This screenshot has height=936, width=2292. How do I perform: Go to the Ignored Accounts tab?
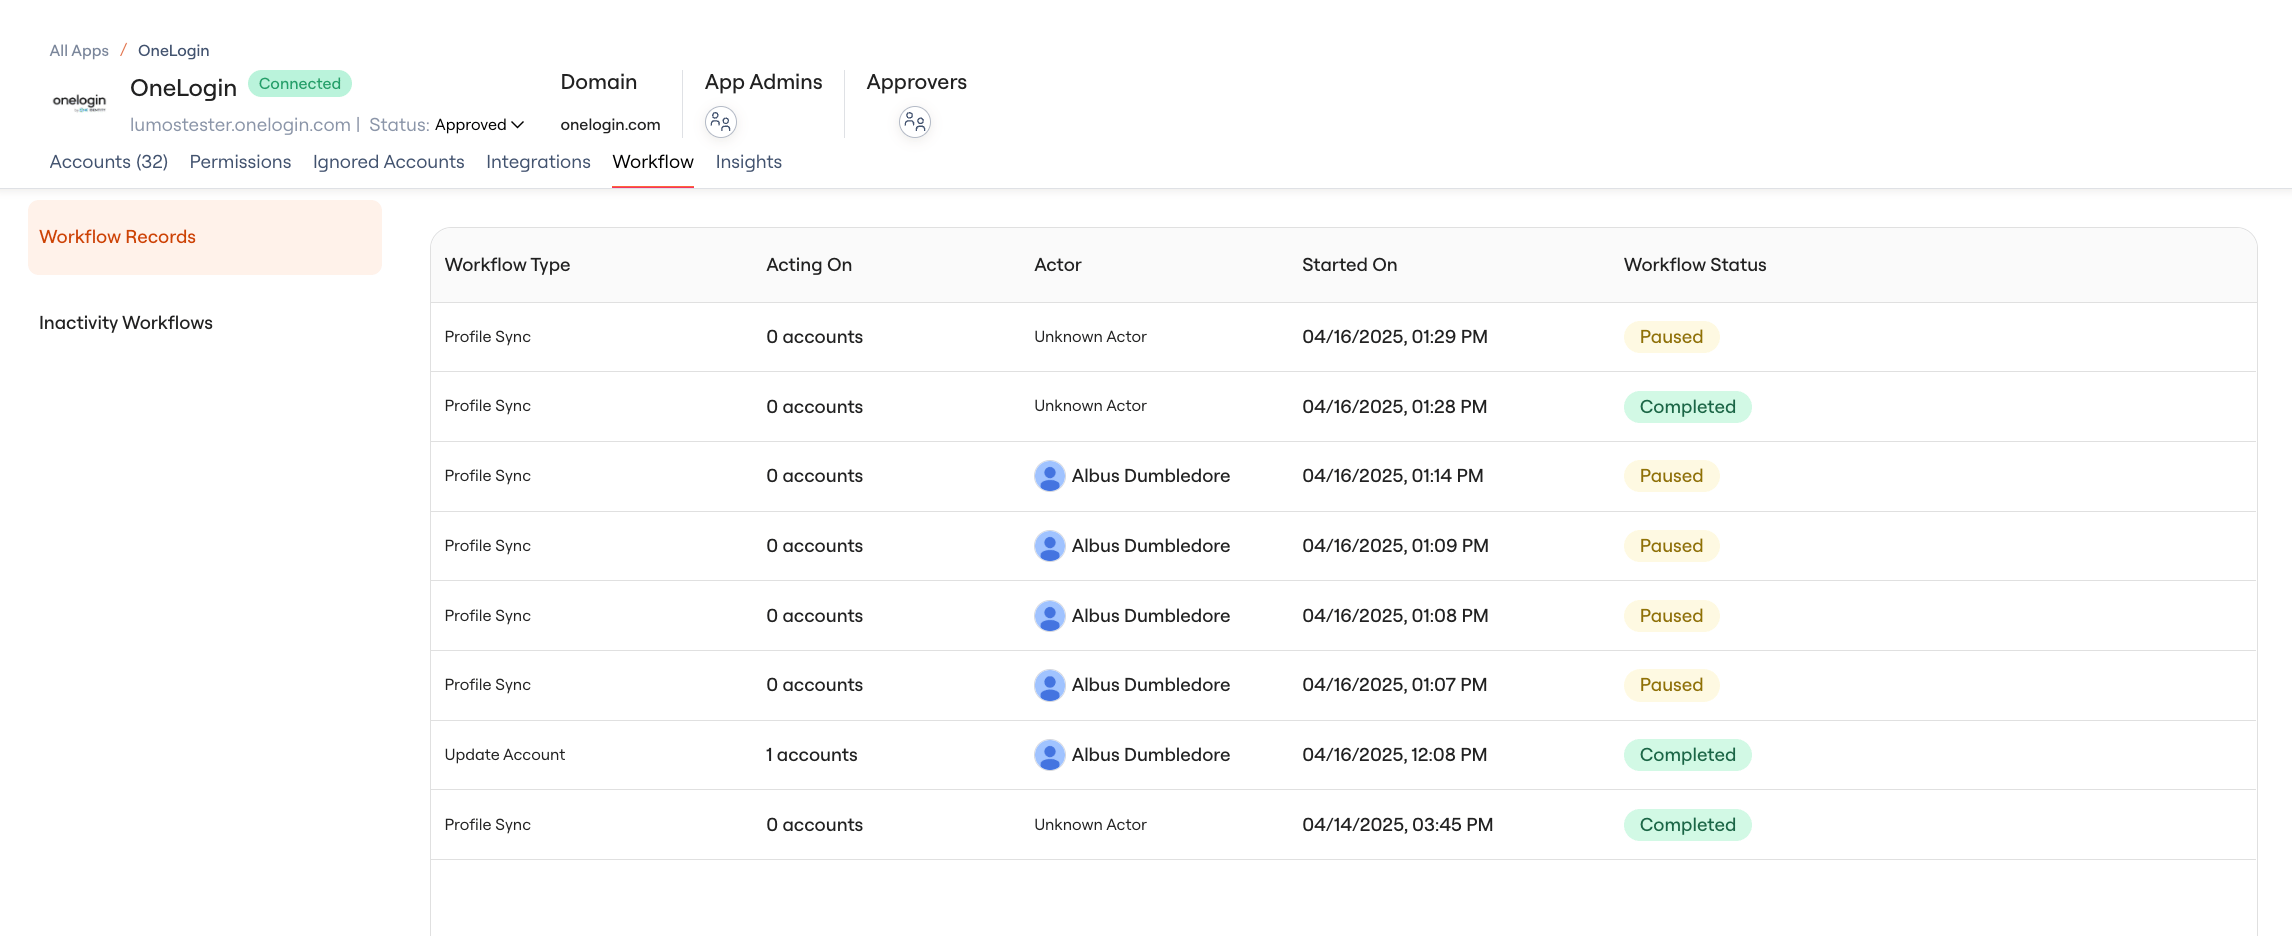tap(389, 162)
